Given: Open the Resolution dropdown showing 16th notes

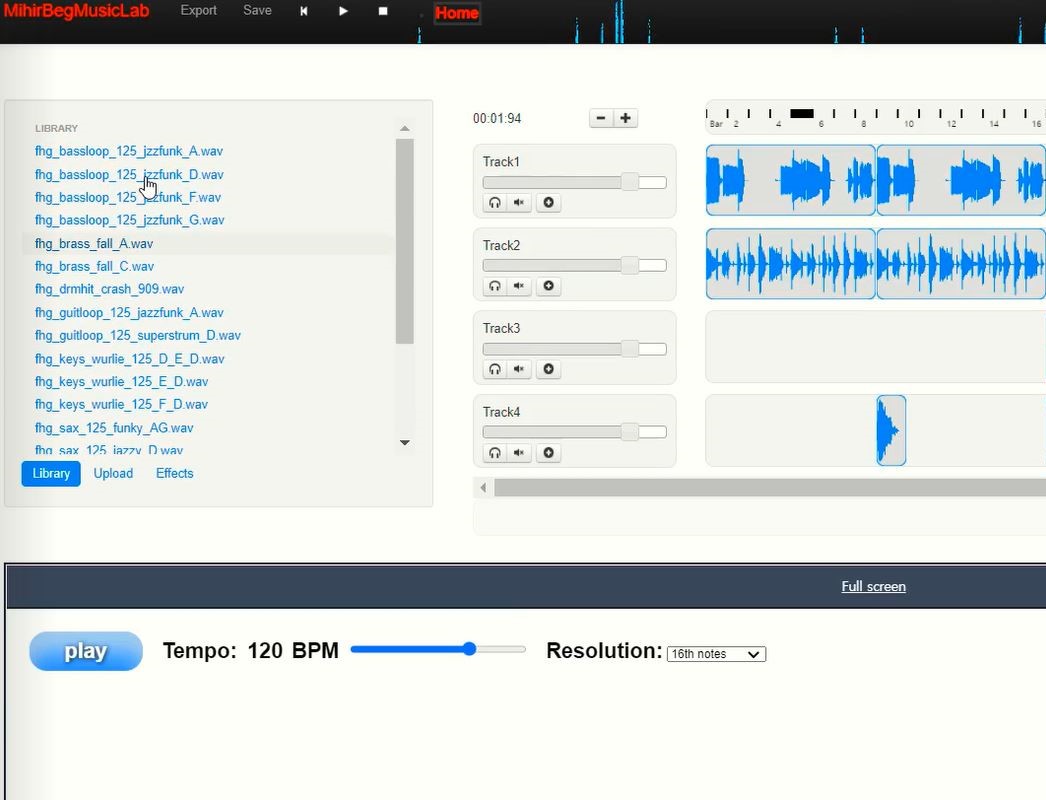Looking at the screenshot, I should click(716, 654).
